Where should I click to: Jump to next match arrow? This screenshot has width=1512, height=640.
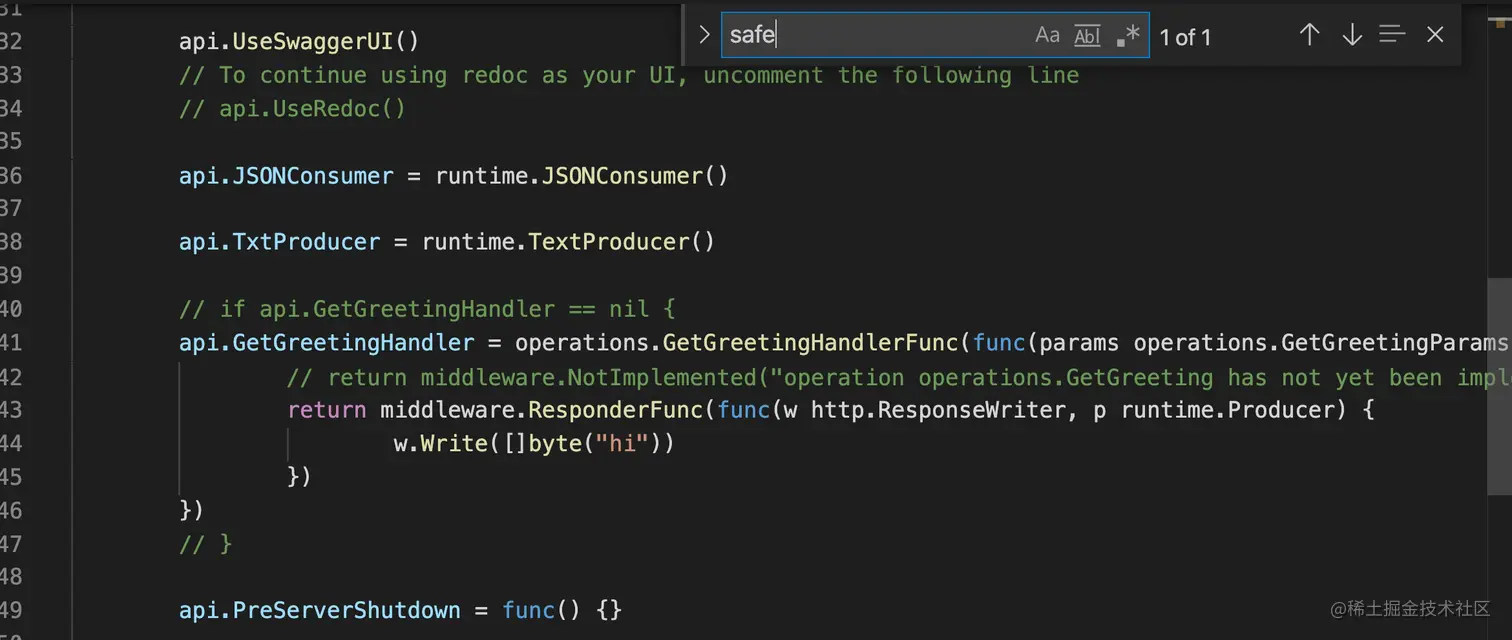point(1352,35)
